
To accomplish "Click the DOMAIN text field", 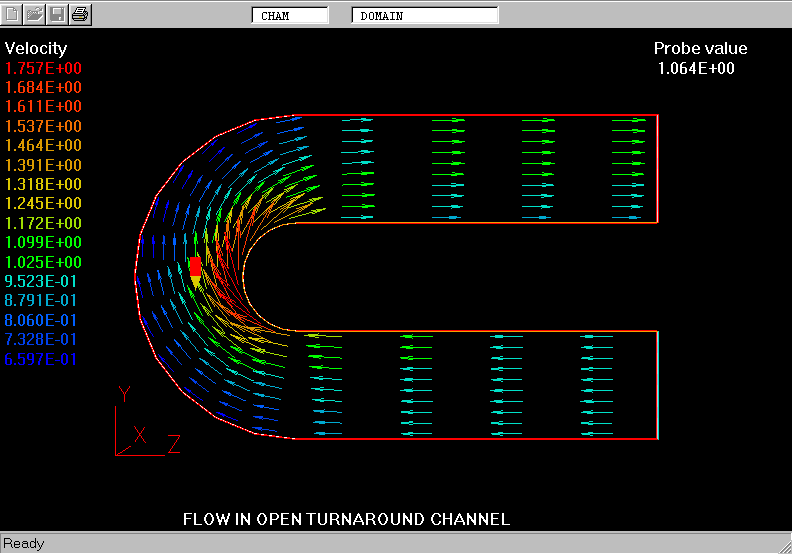I will (x=424, y=16).
